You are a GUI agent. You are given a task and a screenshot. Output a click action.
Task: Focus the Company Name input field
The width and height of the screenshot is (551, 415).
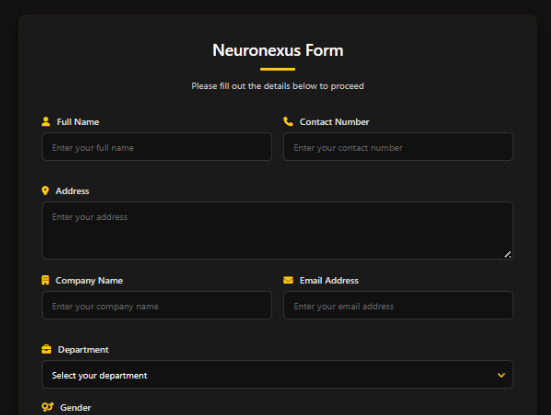tap(157, 305)
